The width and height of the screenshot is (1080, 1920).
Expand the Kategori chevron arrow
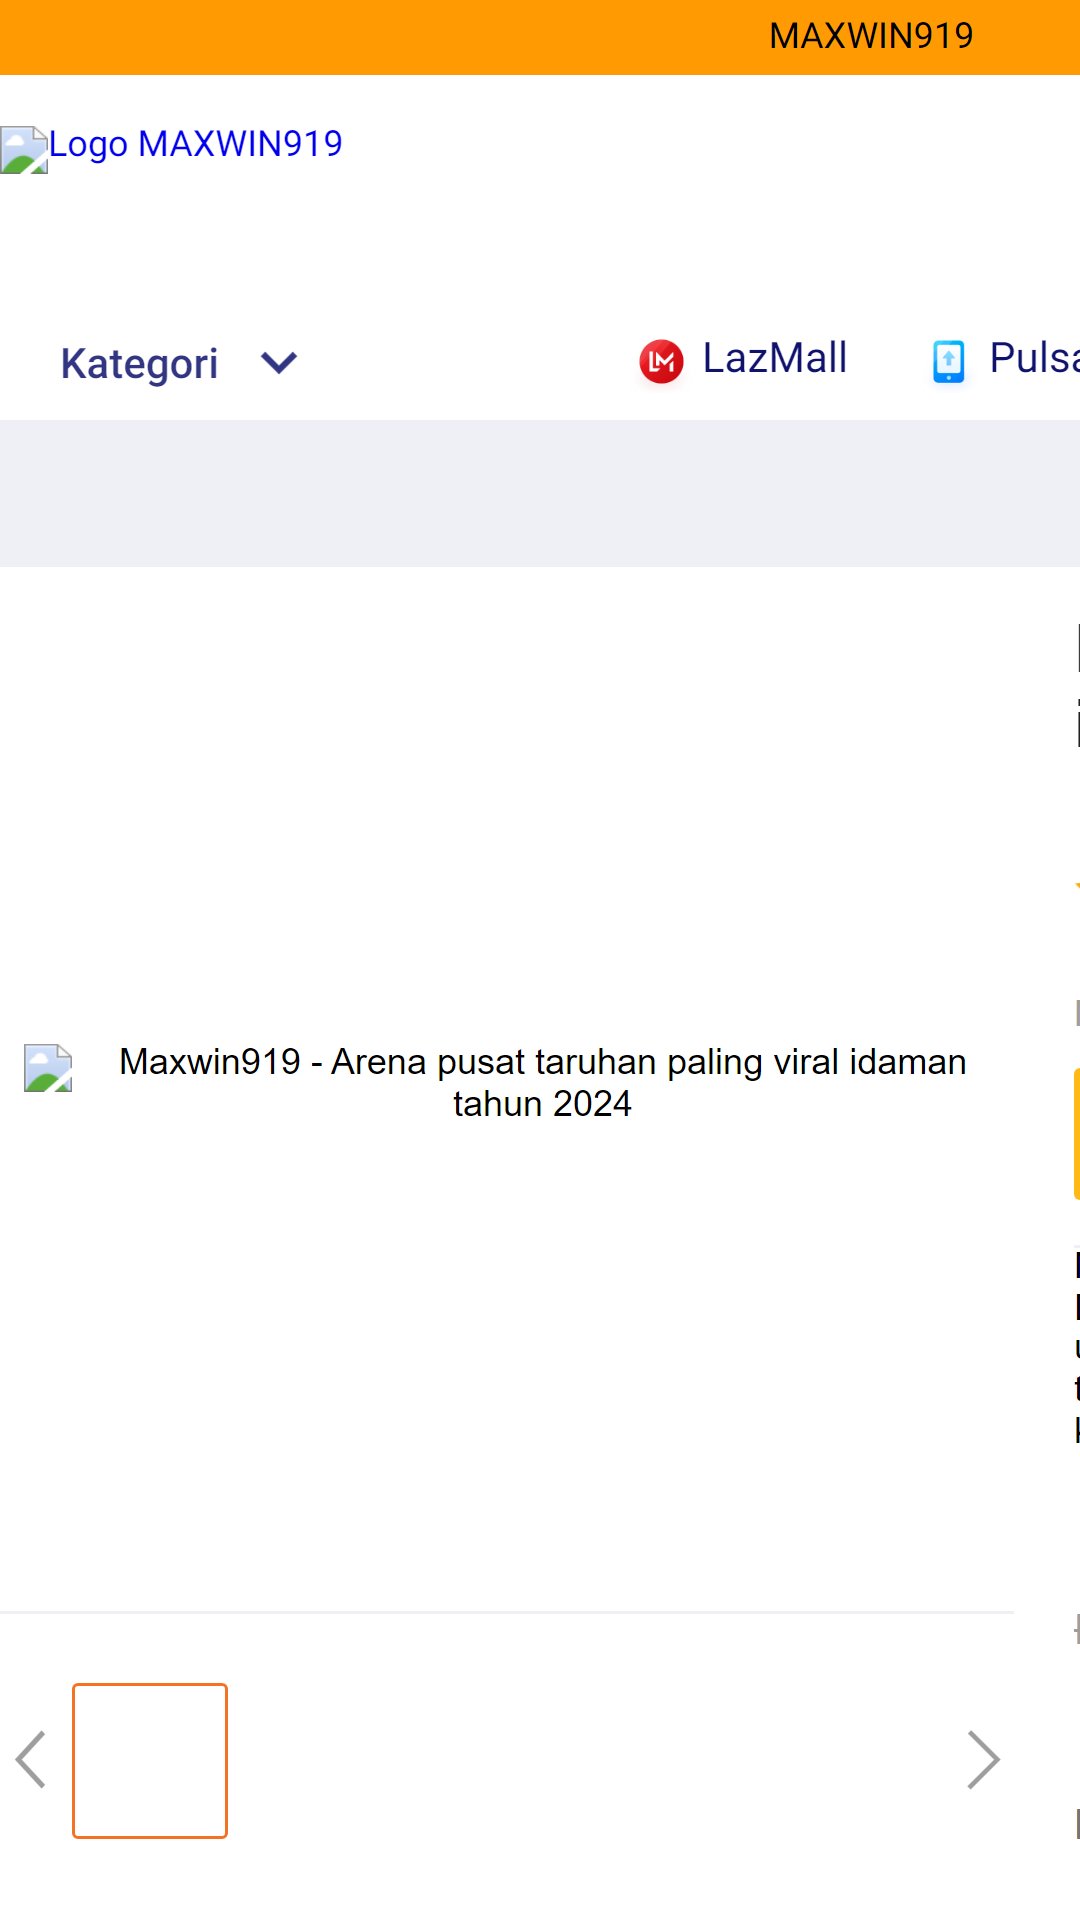pyautogui.click(x=279, y=362)
